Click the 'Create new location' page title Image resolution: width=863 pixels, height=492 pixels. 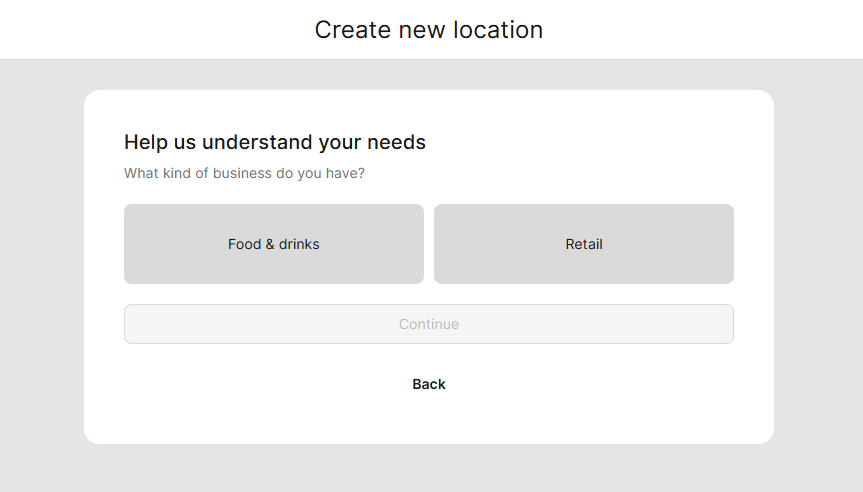pyautogui.click(x=429, y=30)
